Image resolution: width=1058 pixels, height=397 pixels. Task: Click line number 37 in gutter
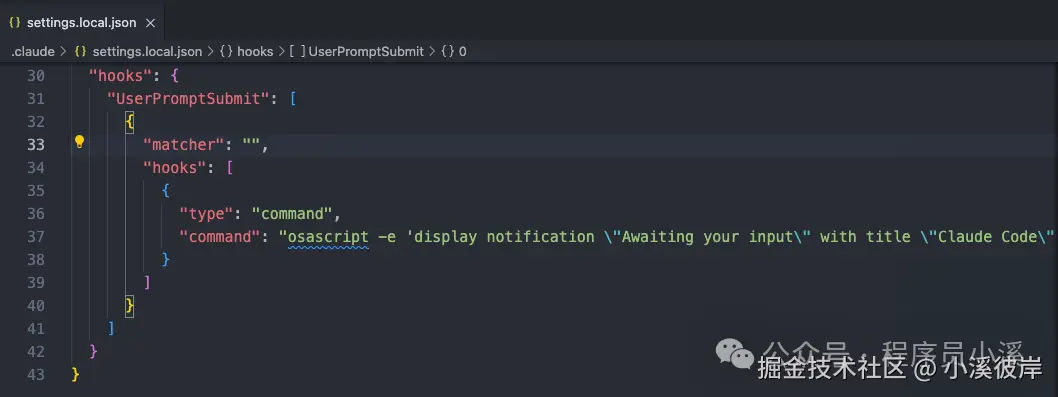point(36,236)
